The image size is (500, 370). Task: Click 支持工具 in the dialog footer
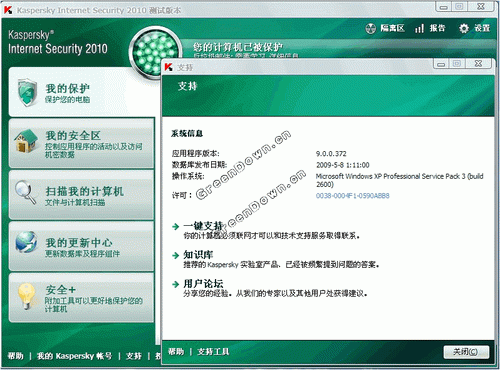pyautogui.click(x=213, y=351)
